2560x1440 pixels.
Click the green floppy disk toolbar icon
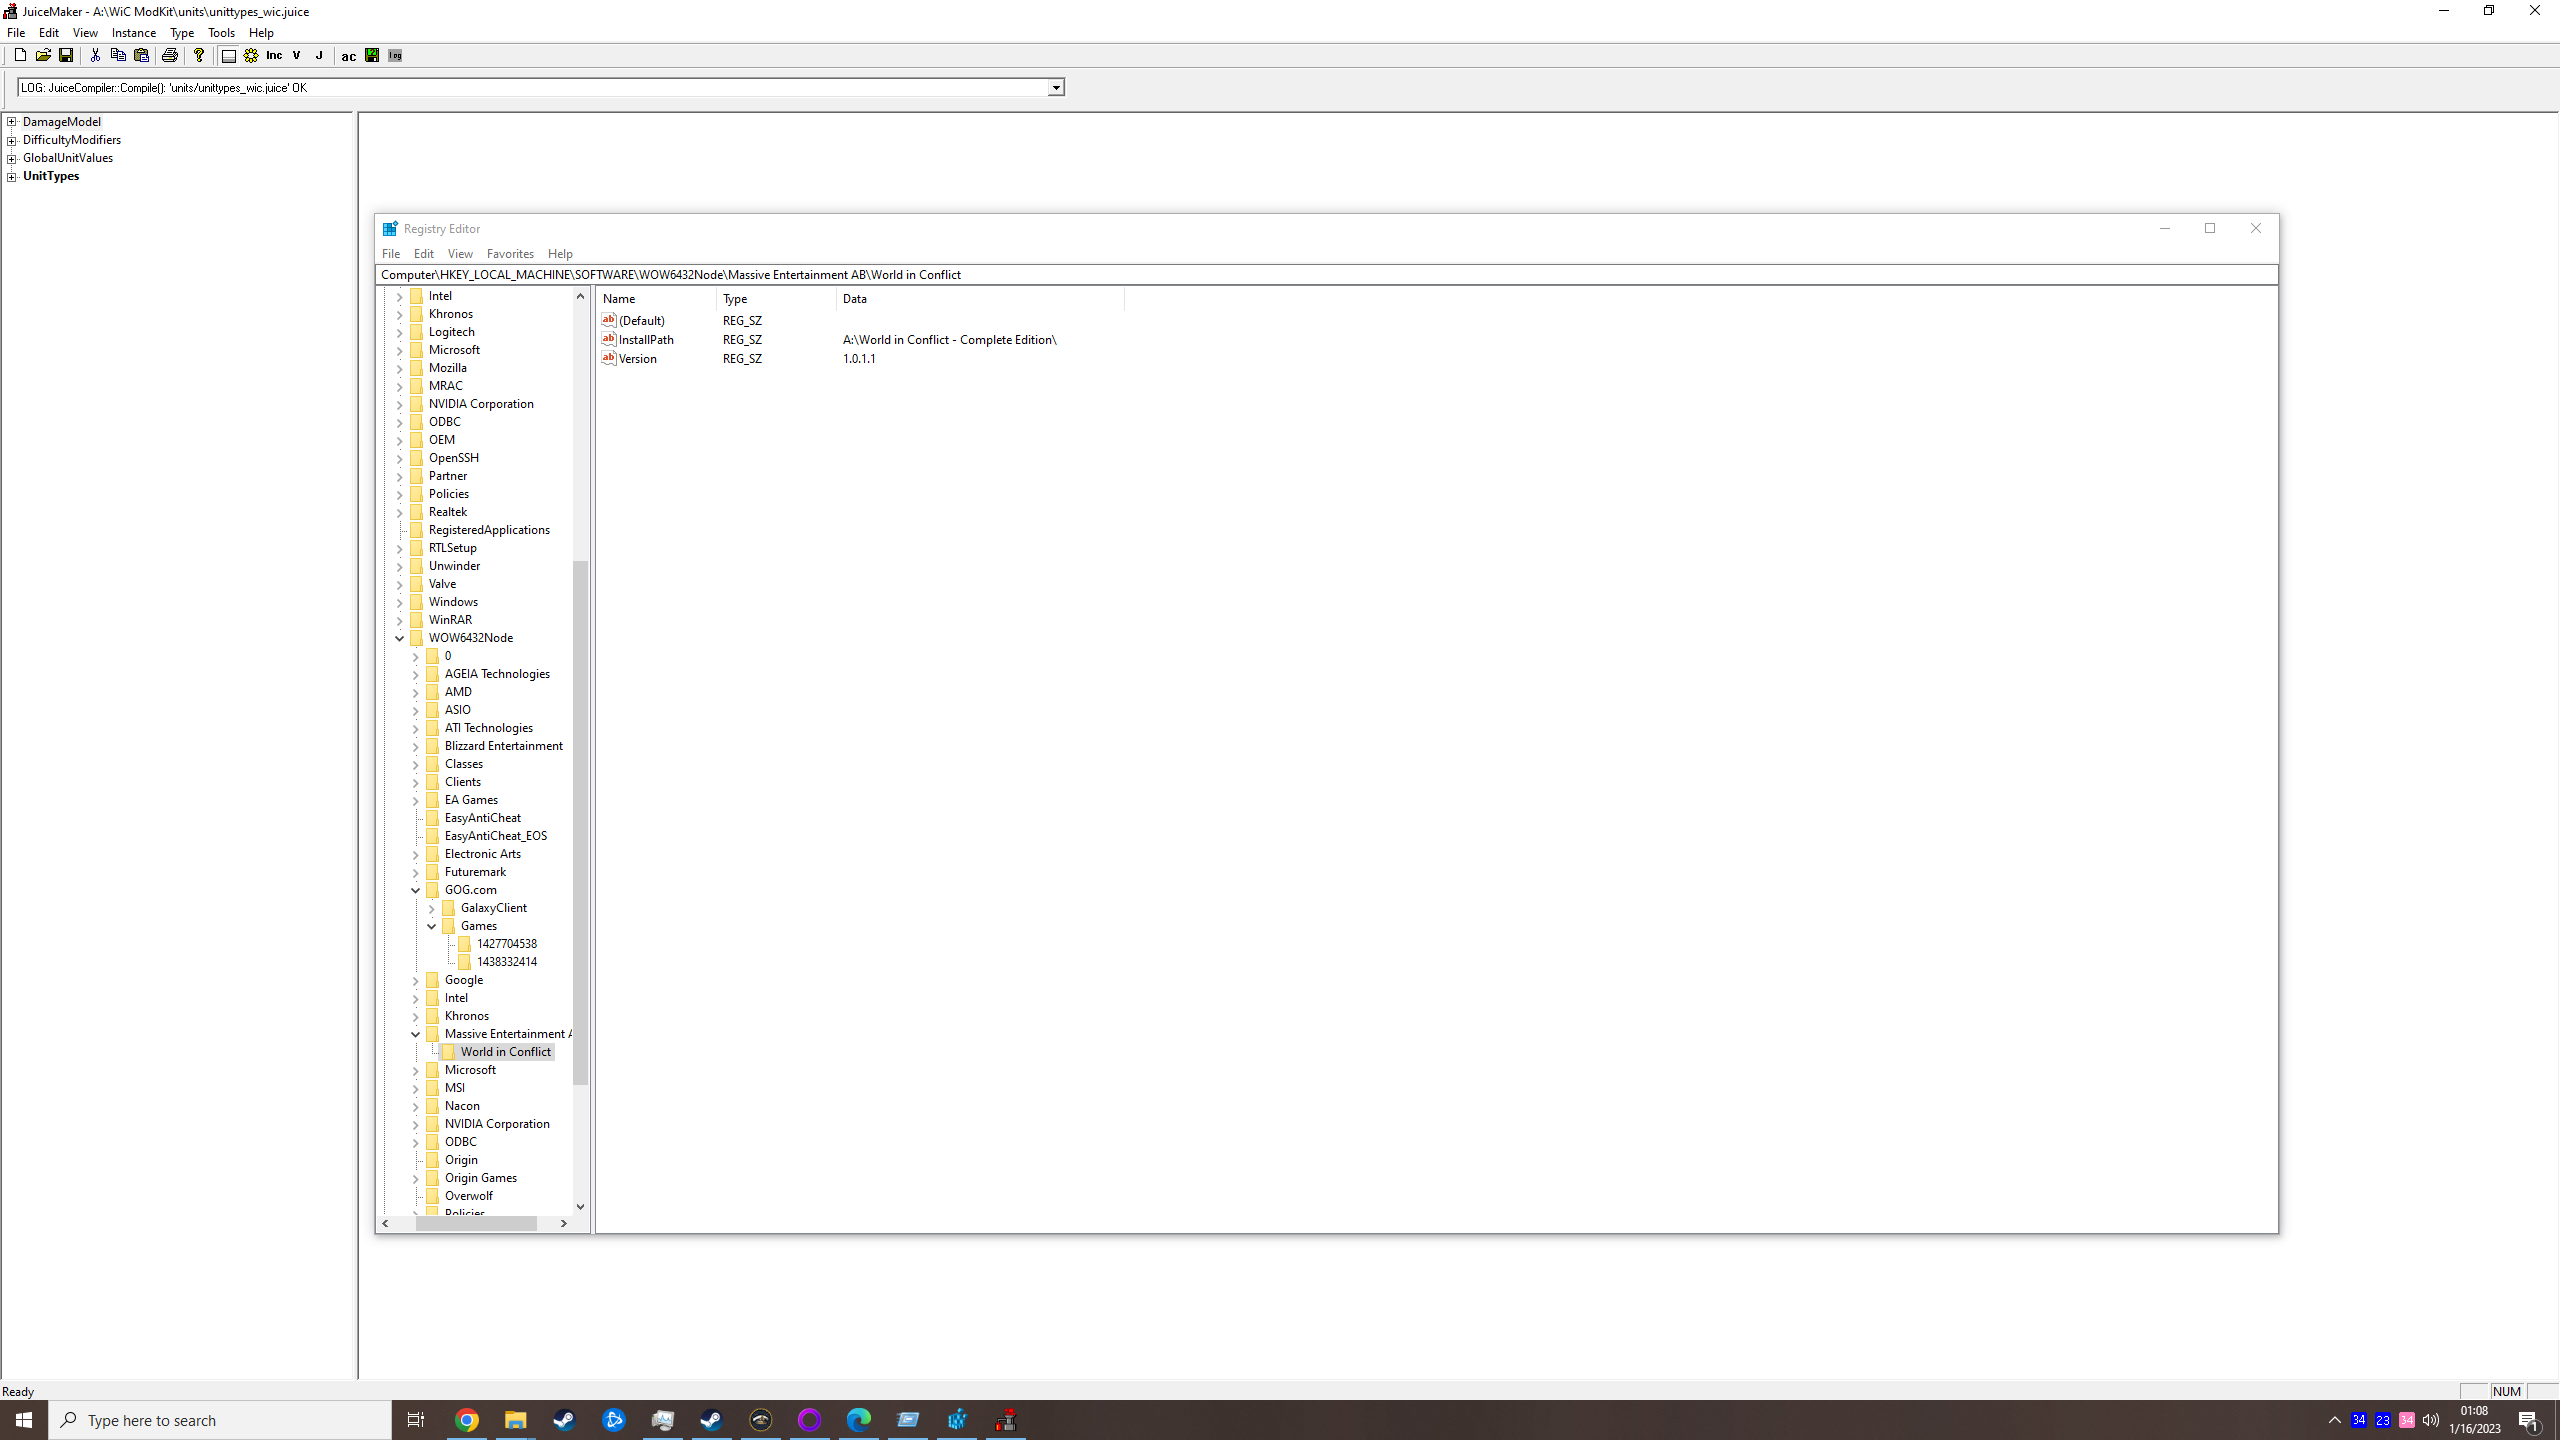[372, 55]
